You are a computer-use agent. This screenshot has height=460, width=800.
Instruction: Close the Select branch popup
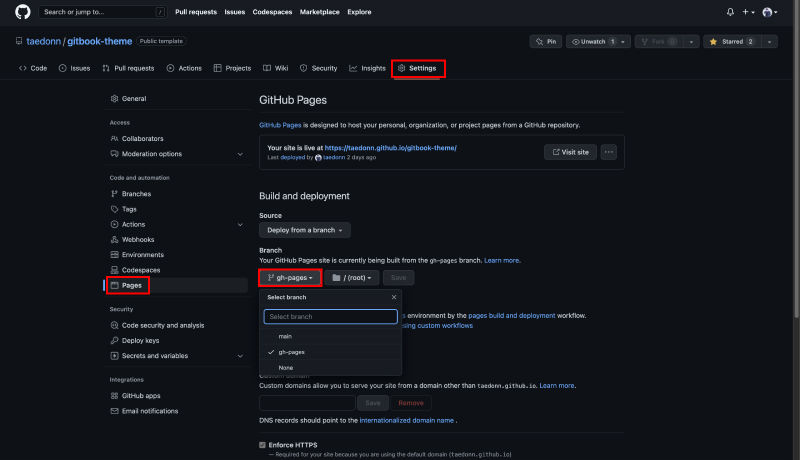394,297
